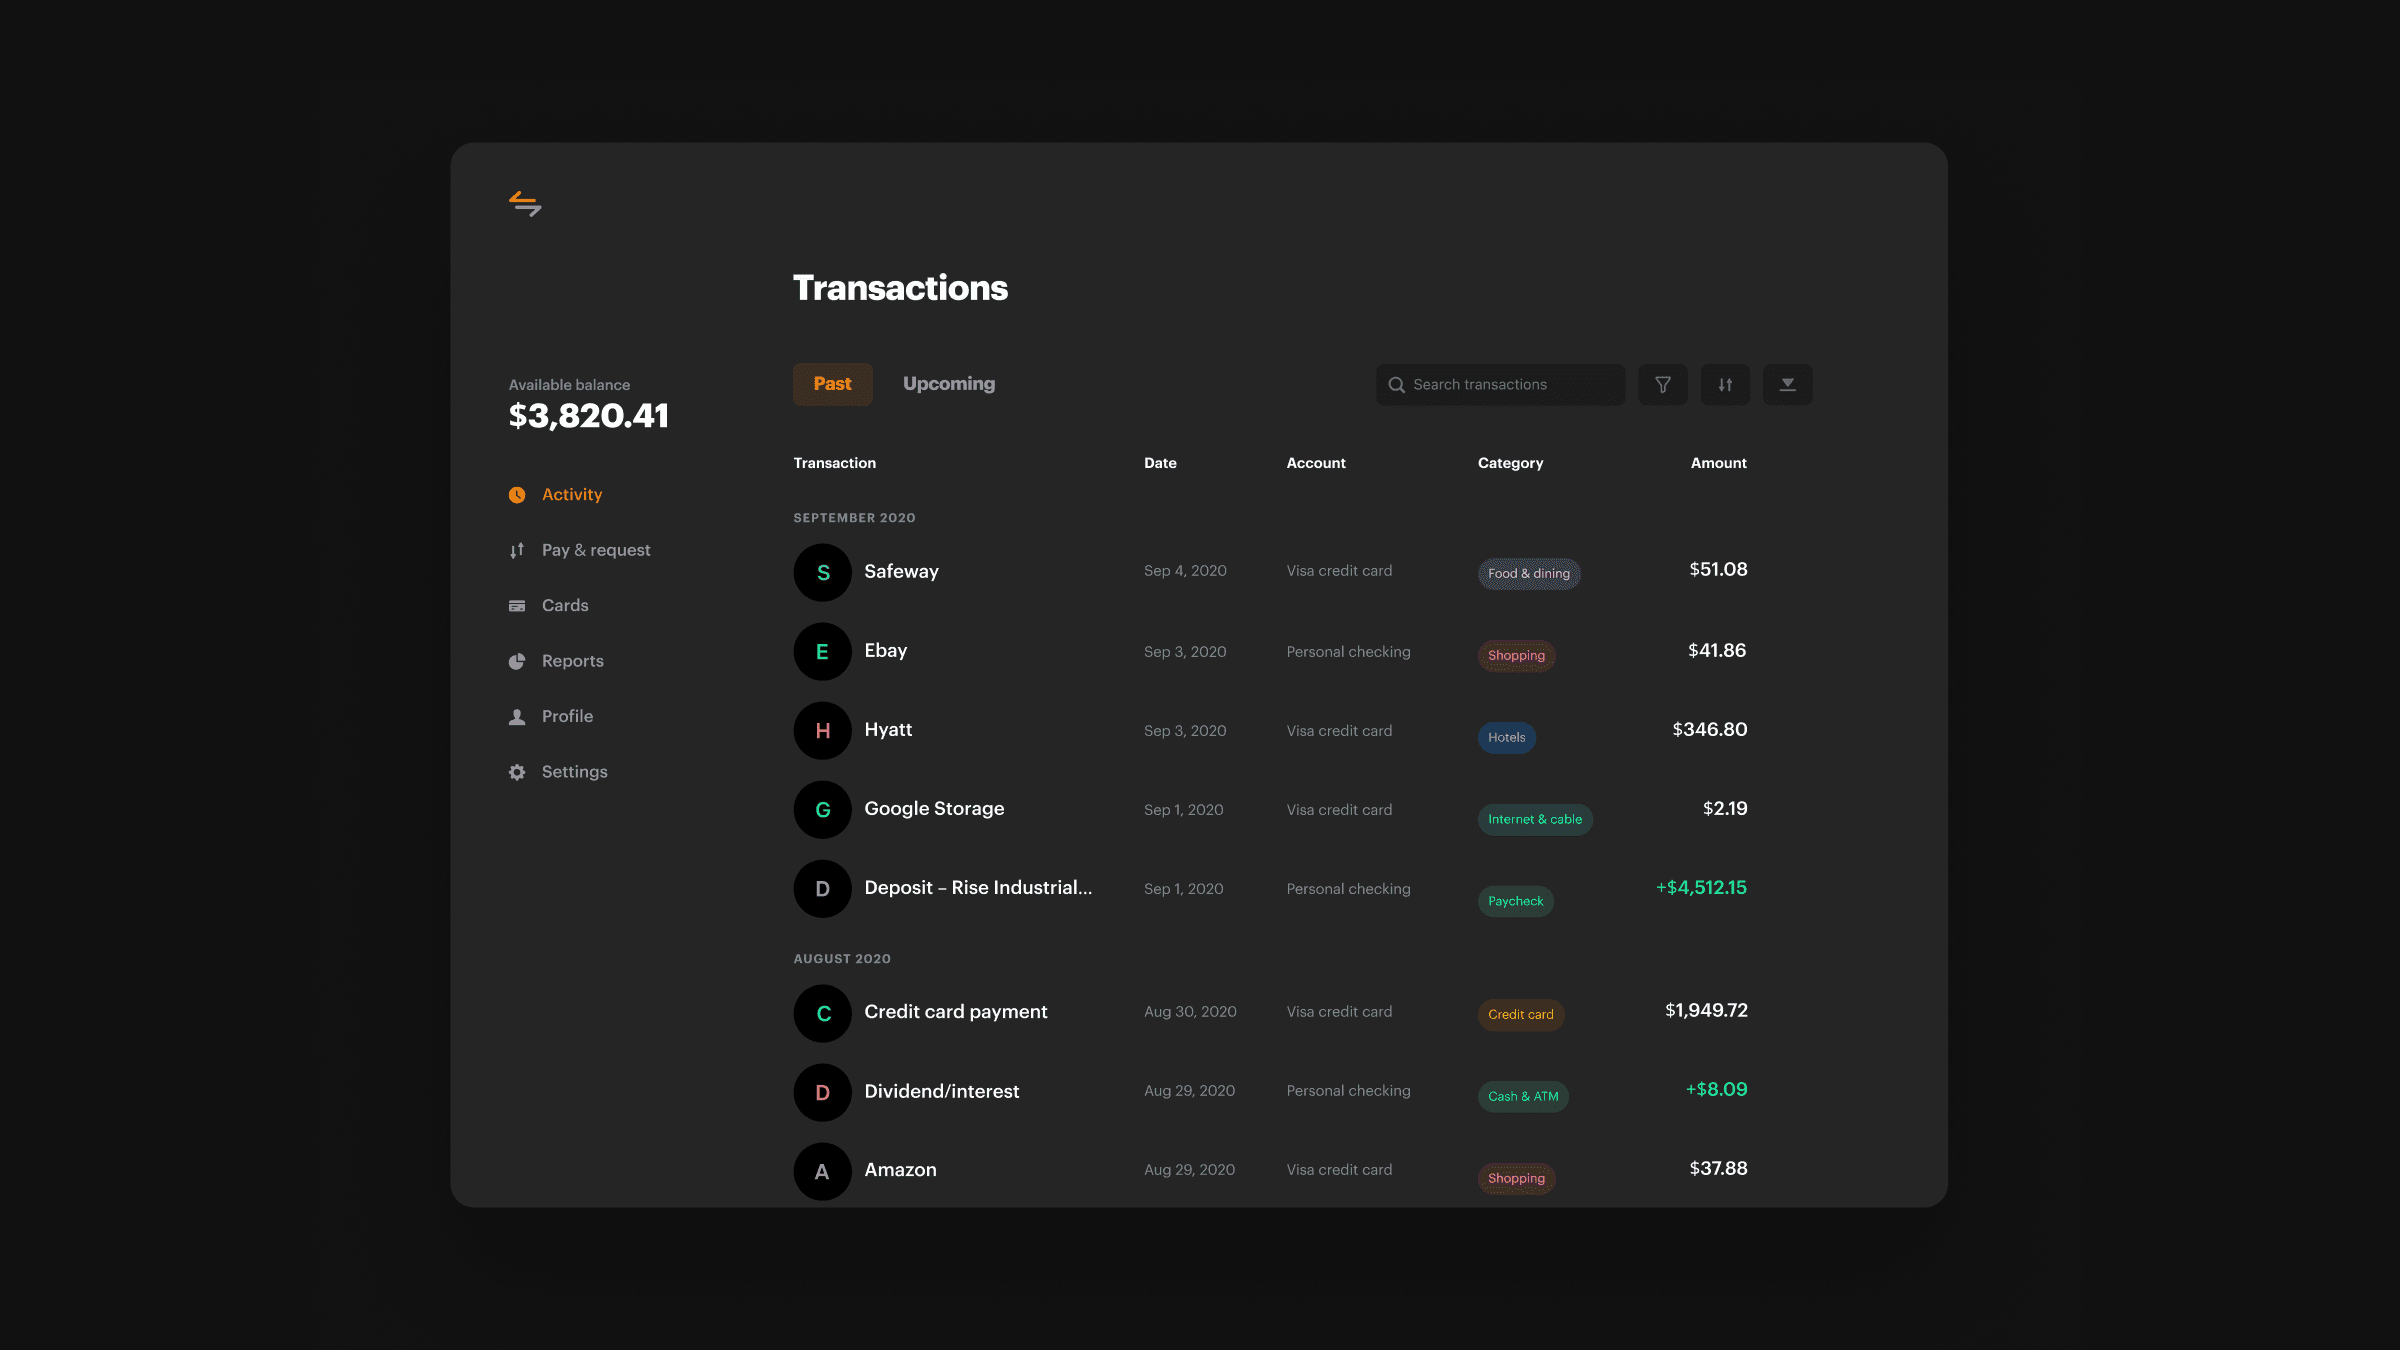Click the Credit card category badge
Viewport: 2400px width, 1350px height.
coord(1520,1015)
